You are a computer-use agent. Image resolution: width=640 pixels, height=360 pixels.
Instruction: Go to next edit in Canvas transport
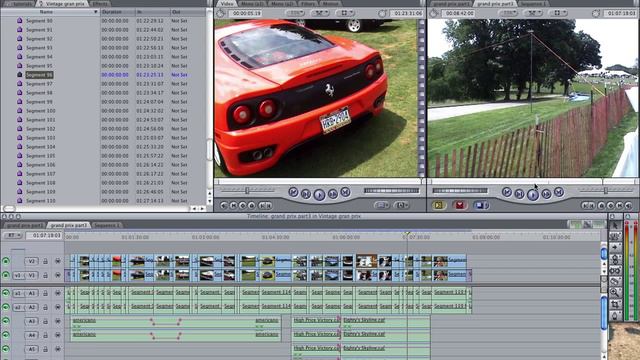click(559, 192)
